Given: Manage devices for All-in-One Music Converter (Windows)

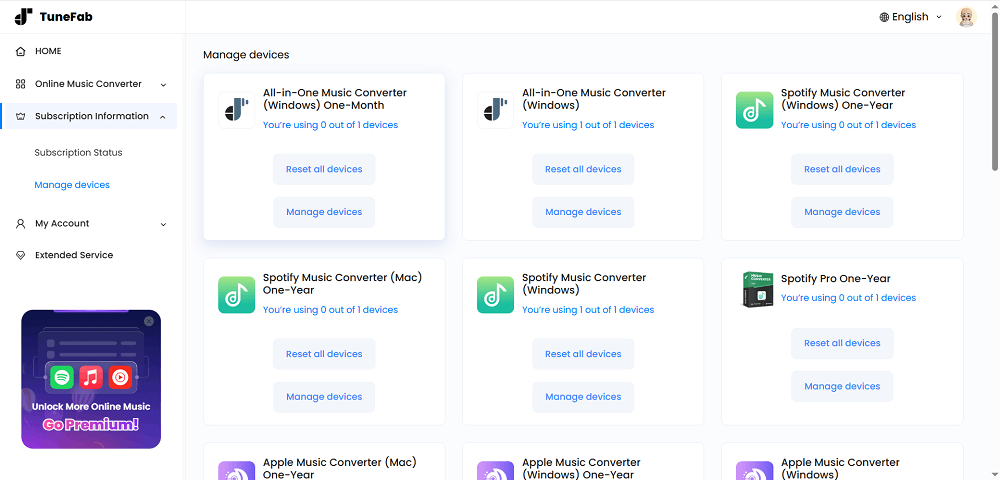Looking at the screenshot, I should 583,212.
